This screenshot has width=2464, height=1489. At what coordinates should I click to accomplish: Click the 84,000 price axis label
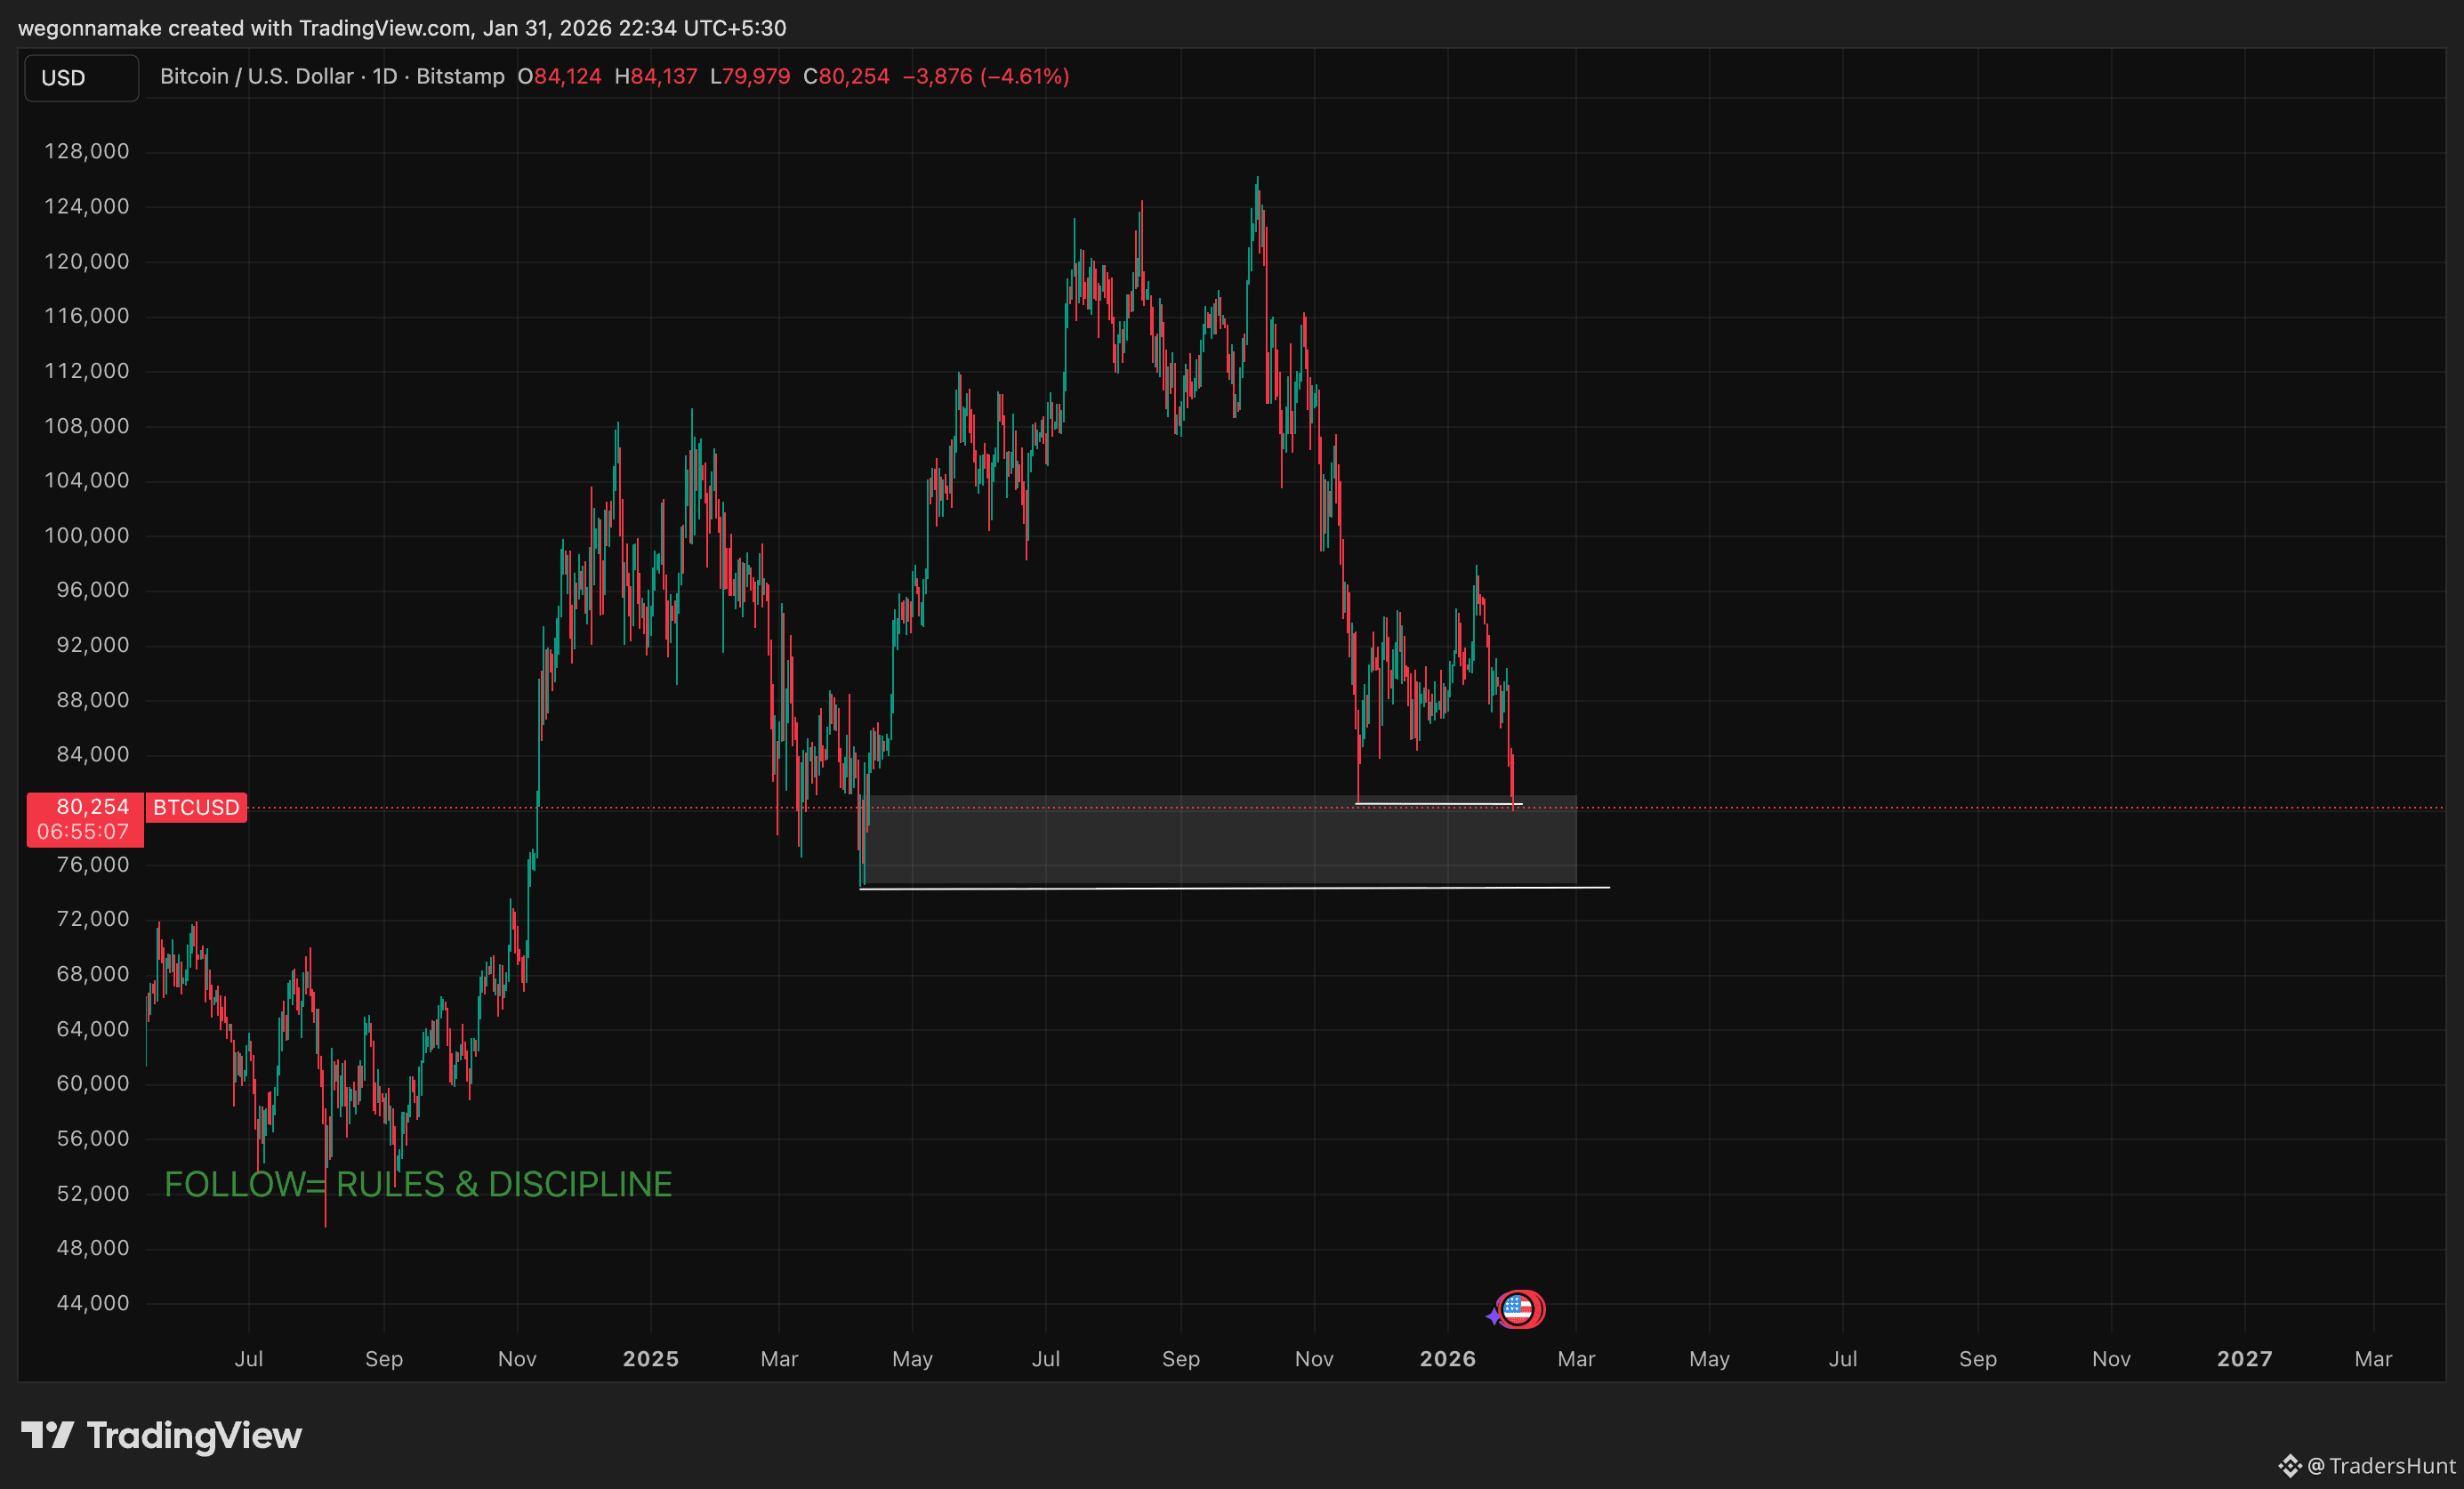93,754
